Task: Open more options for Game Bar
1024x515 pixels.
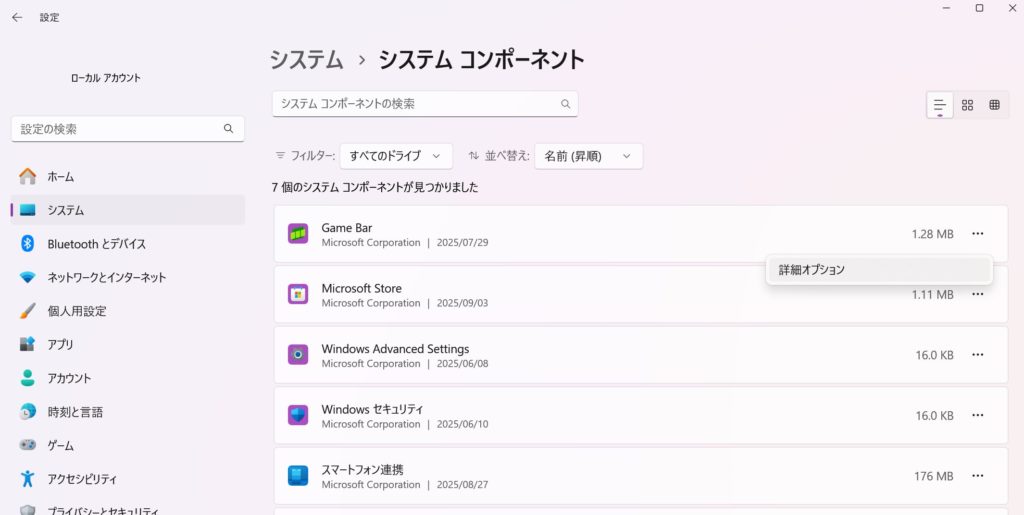Action: coord(977,234)
